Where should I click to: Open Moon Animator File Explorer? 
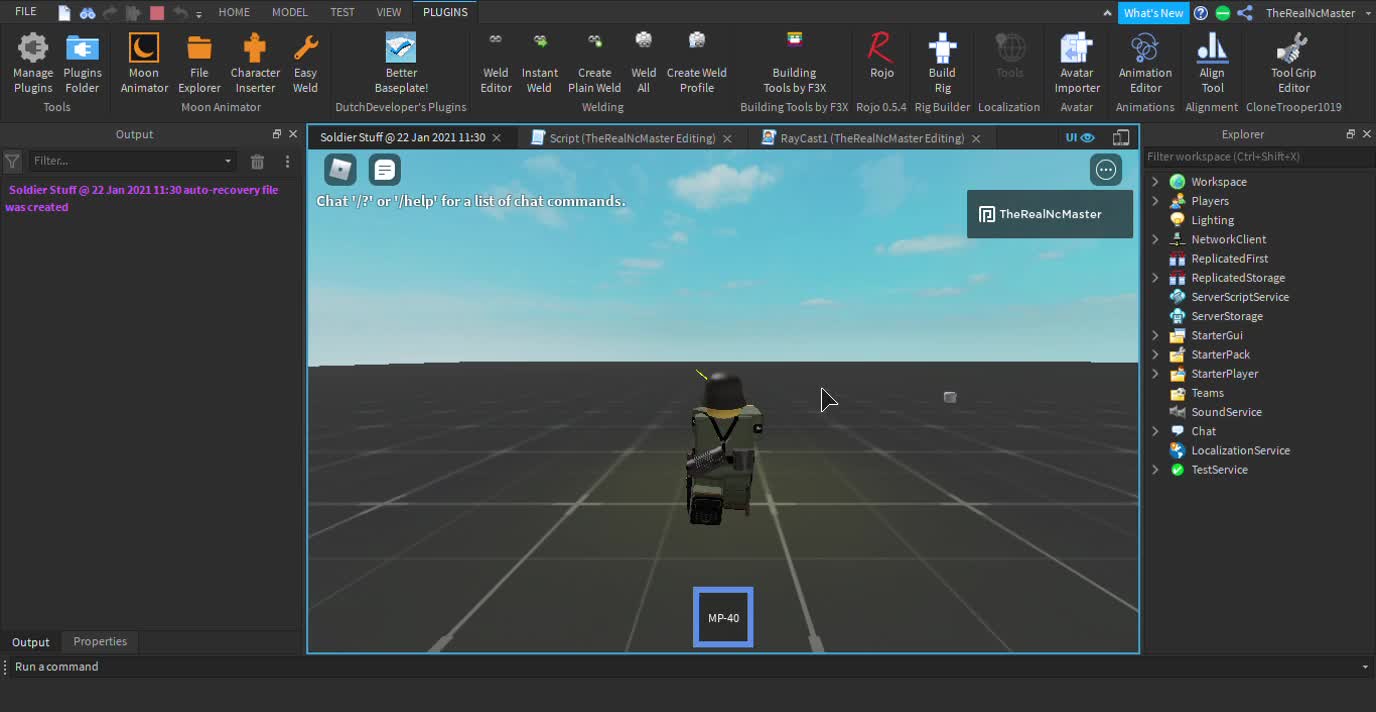point(199,64)
